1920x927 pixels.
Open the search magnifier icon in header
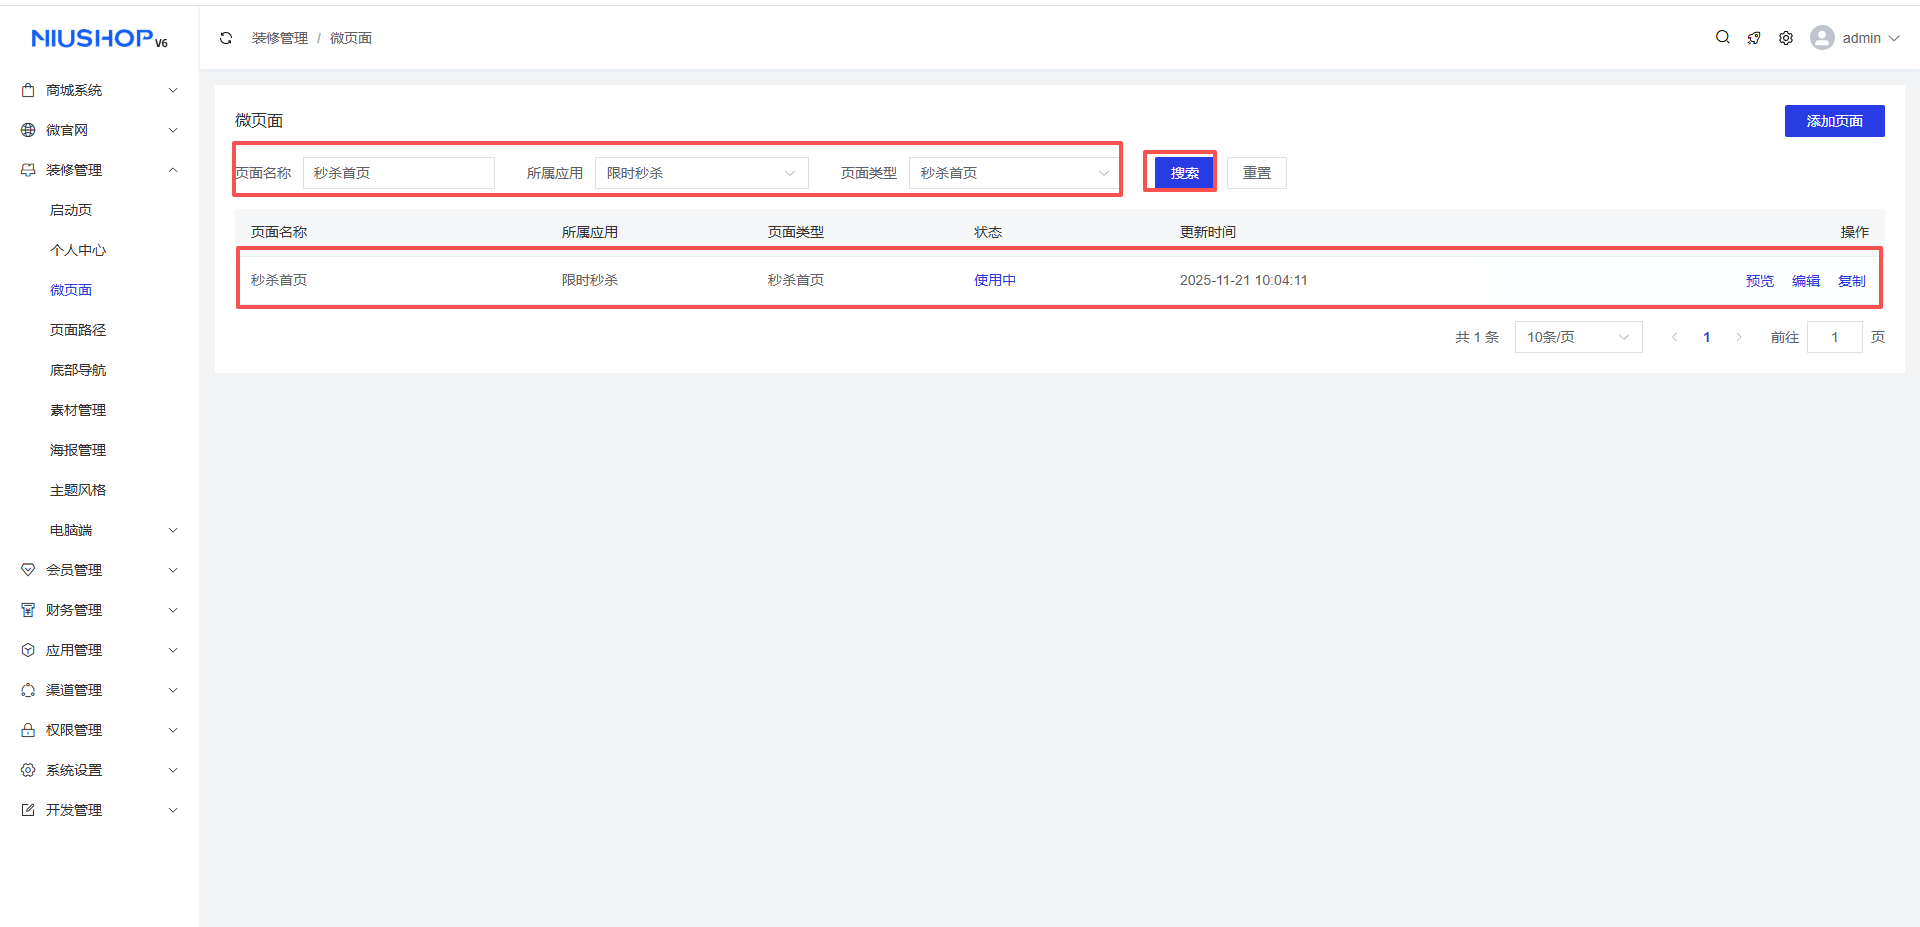[1722, 38]
